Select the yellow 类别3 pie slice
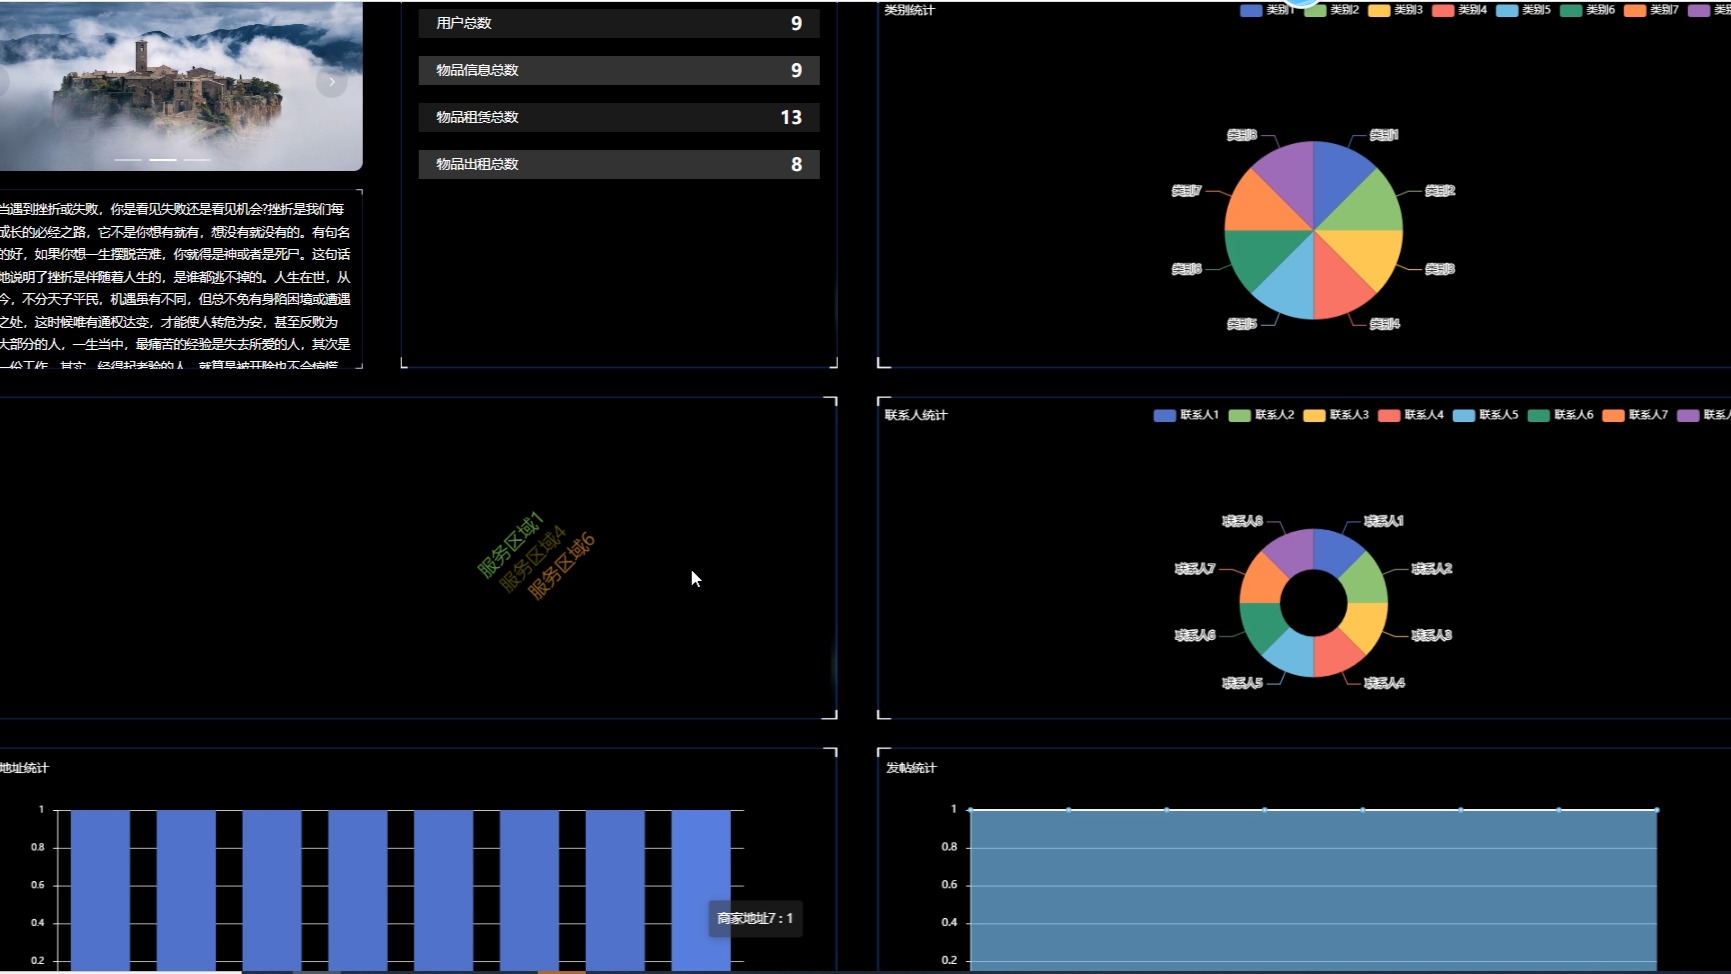The image size is (1731, 974). [1369, 254]
